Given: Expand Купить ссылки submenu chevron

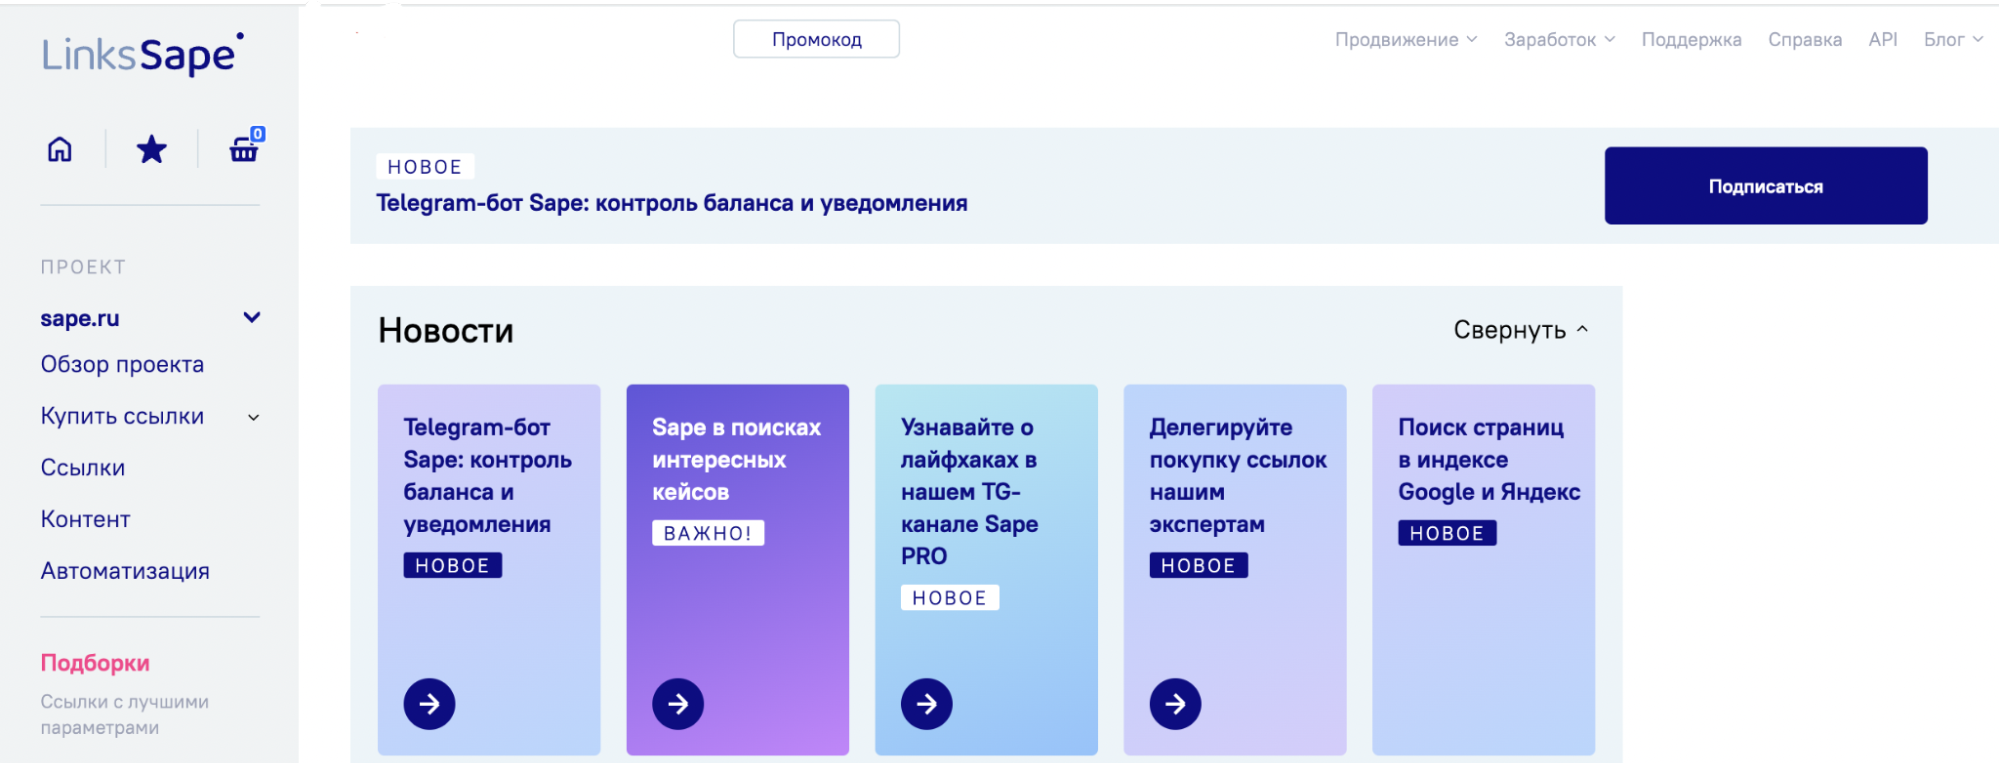Looking at the screenshot, I should tap(254, 418).
